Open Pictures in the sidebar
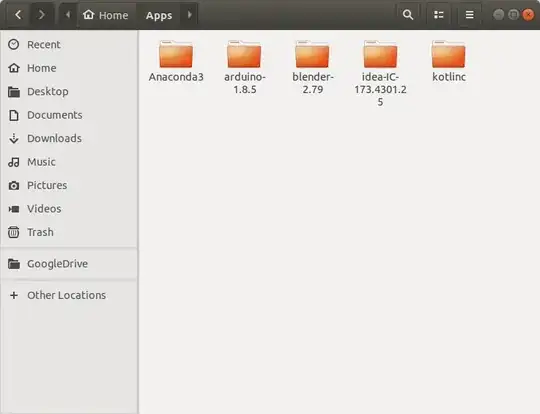Image resolution: width=540 pixels, height=414 pixels. click(69, 185)
